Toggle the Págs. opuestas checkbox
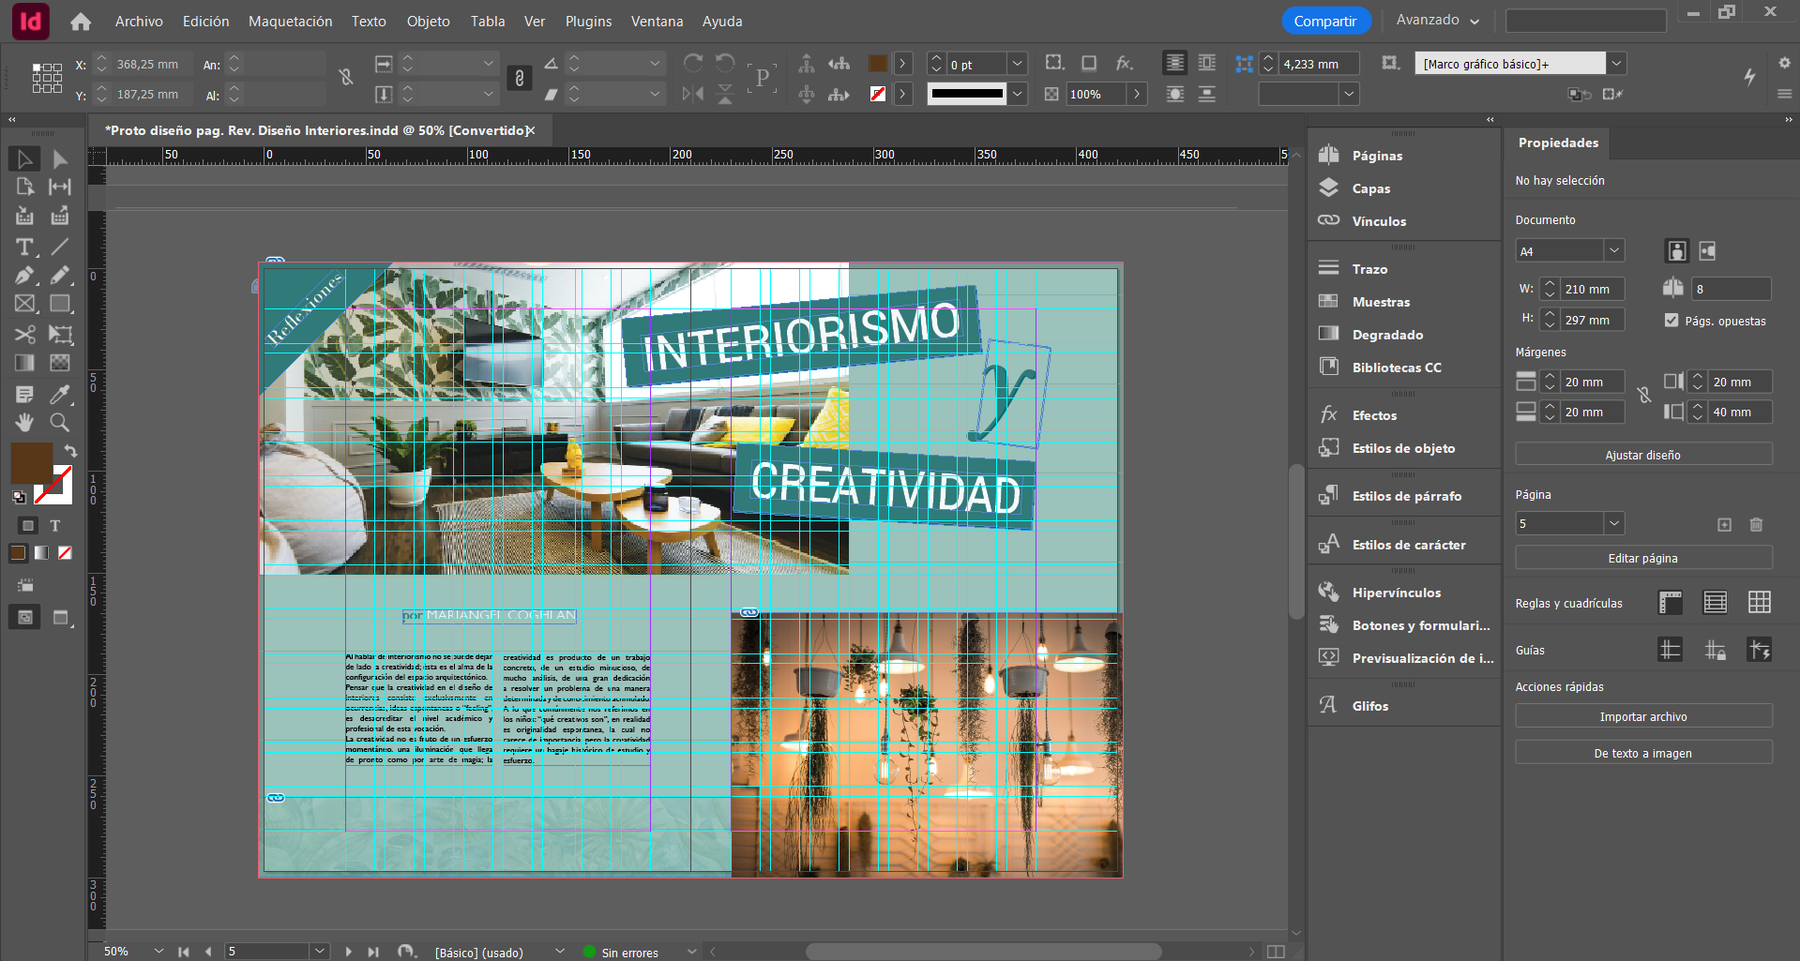Screen dimensions: 1800x961 pyautogui.click(x=1671, y=320)
